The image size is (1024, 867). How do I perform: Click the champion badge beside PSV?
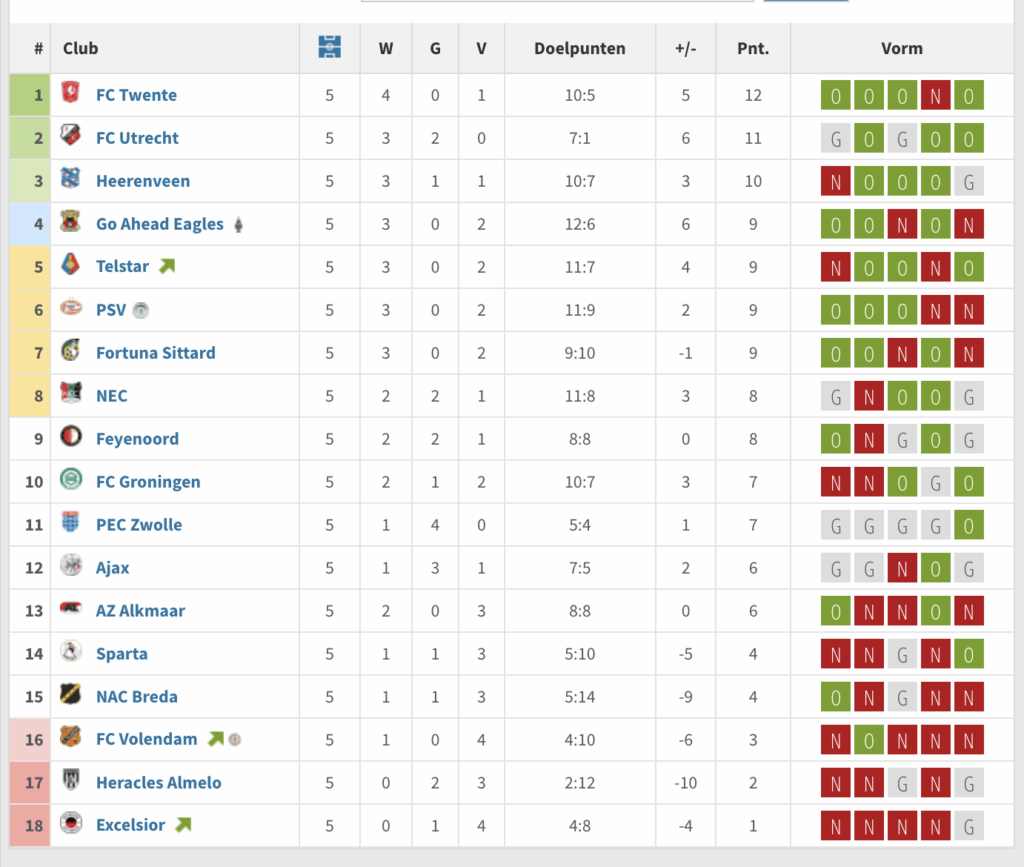pos(140,311)
